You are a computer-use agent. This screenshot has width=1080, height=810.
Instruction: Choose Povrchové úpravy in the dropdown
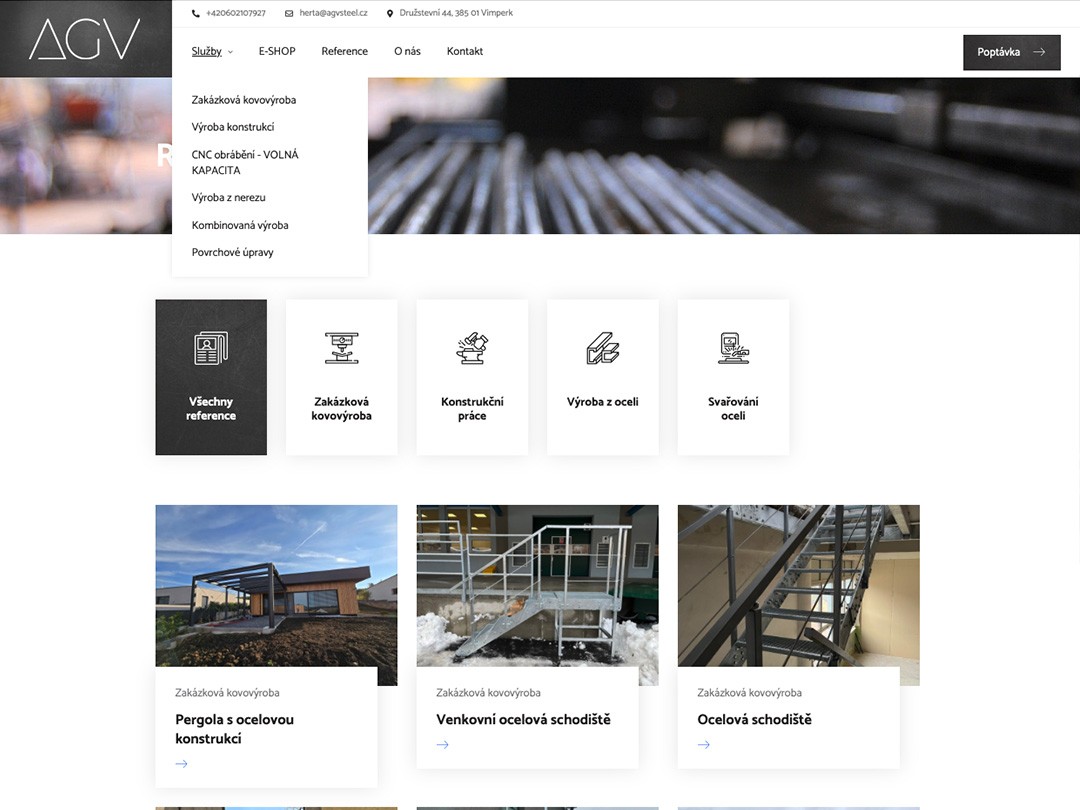tap(232, 253)
